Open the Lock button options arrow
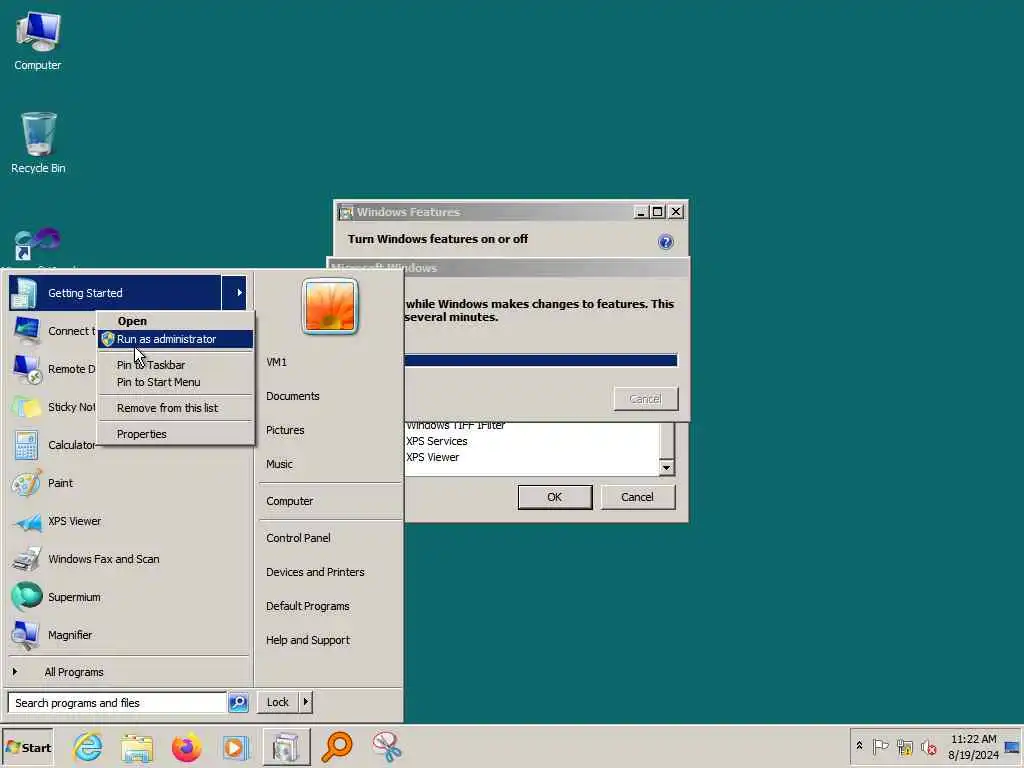 305,702
